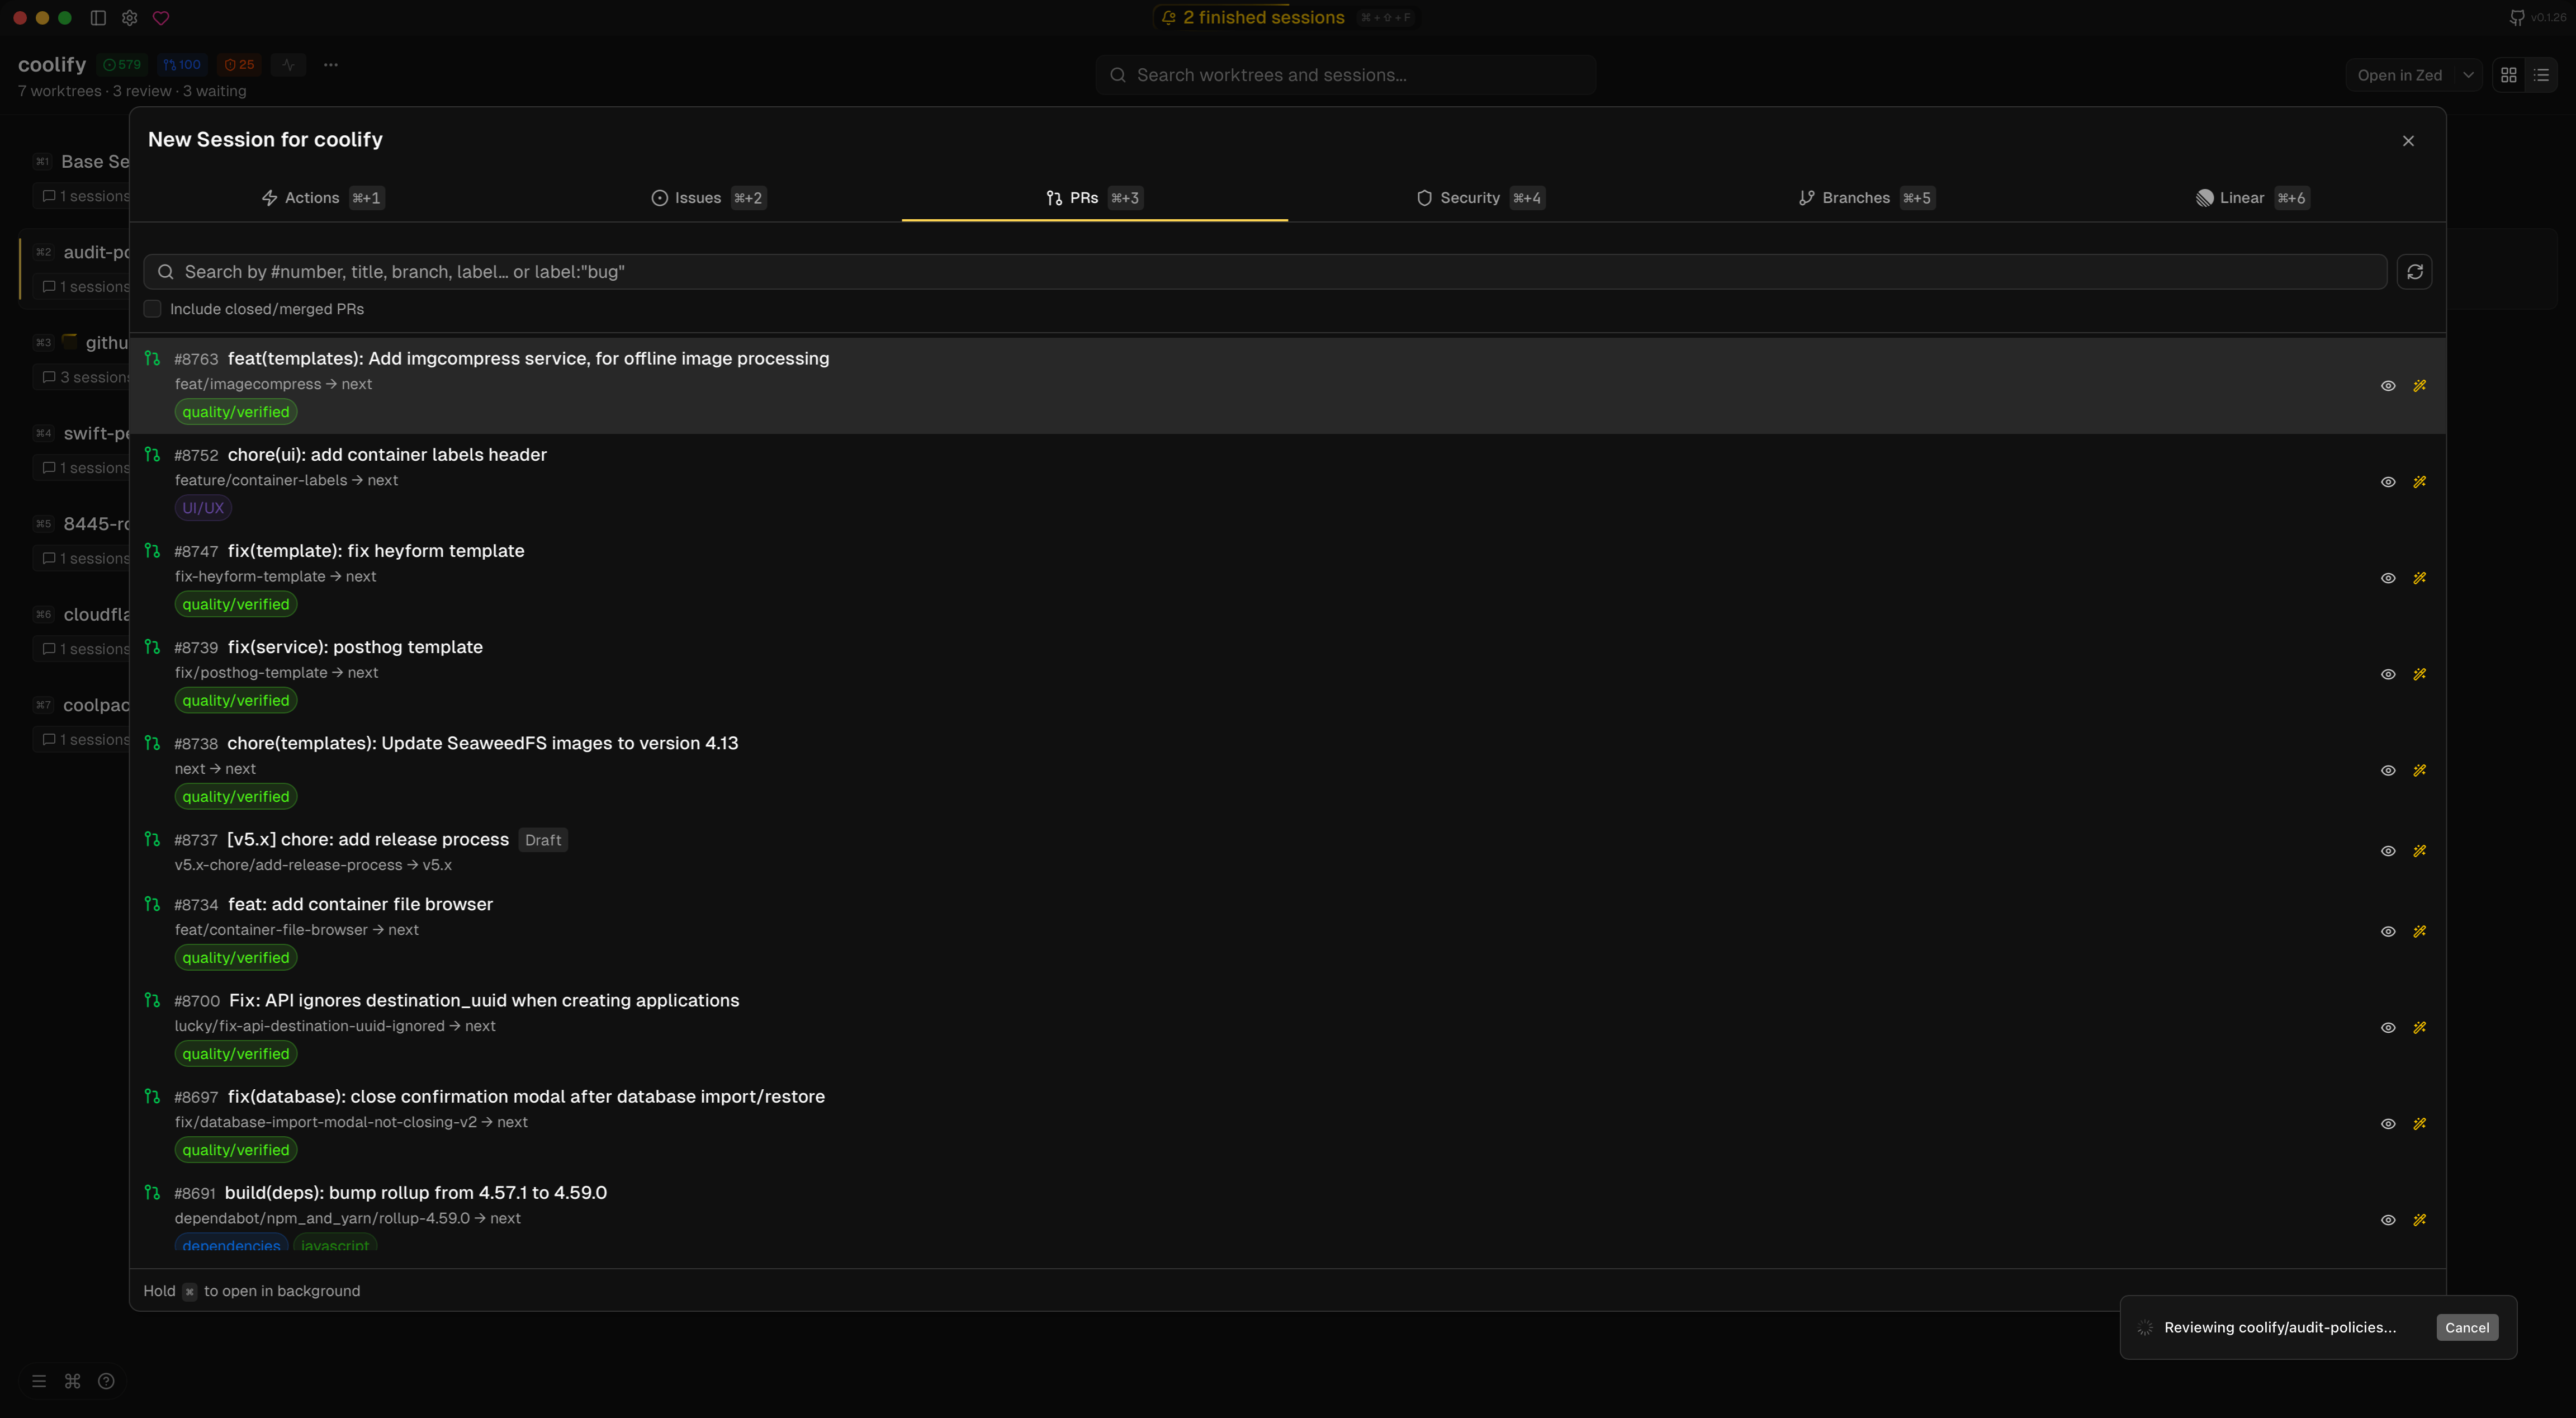Click the pull requests count badge showing 100

coord(181,63)
